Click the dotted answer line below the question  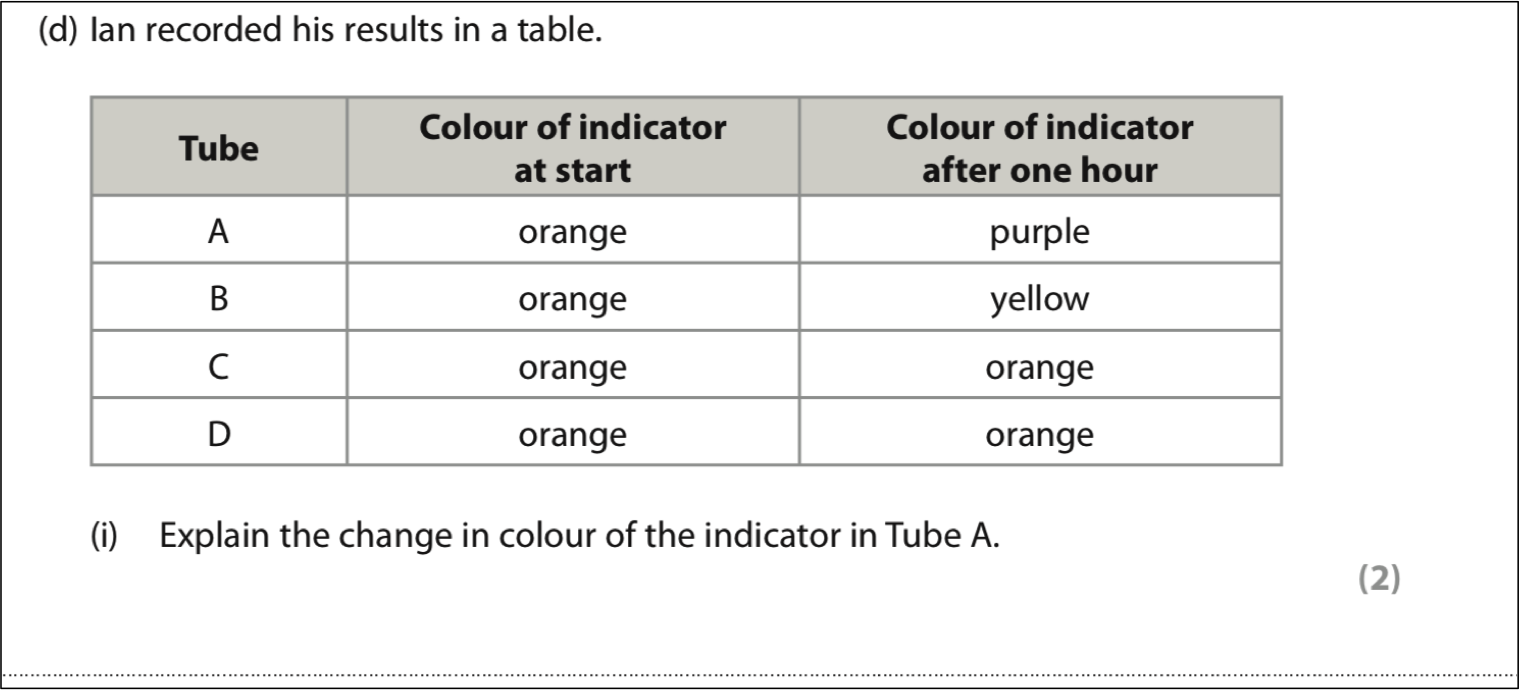pos(759,676)
